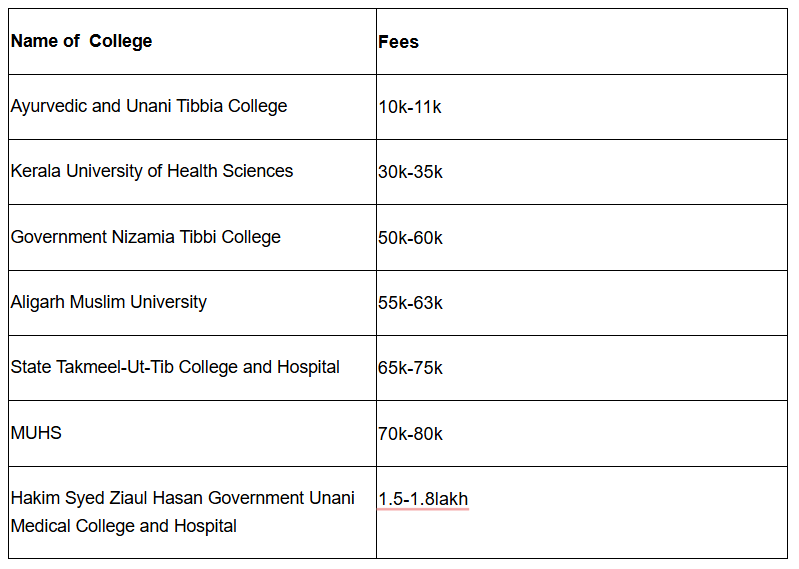Screen dimensions: 799x569
Task: Select the 50k-60k fee cell
Action: click(410, 238)
